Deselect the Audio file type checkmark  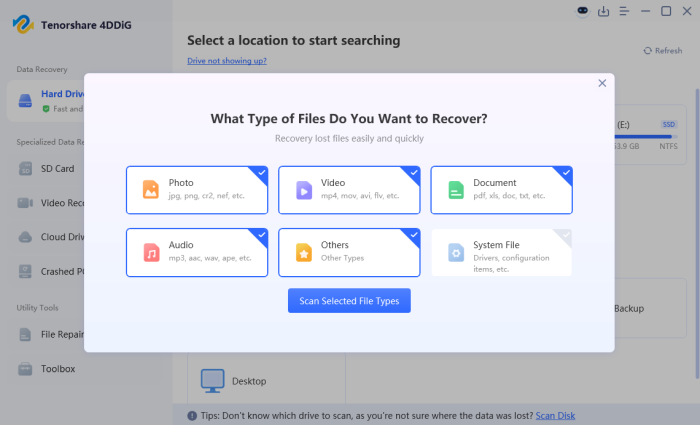[x=262, y=235]
